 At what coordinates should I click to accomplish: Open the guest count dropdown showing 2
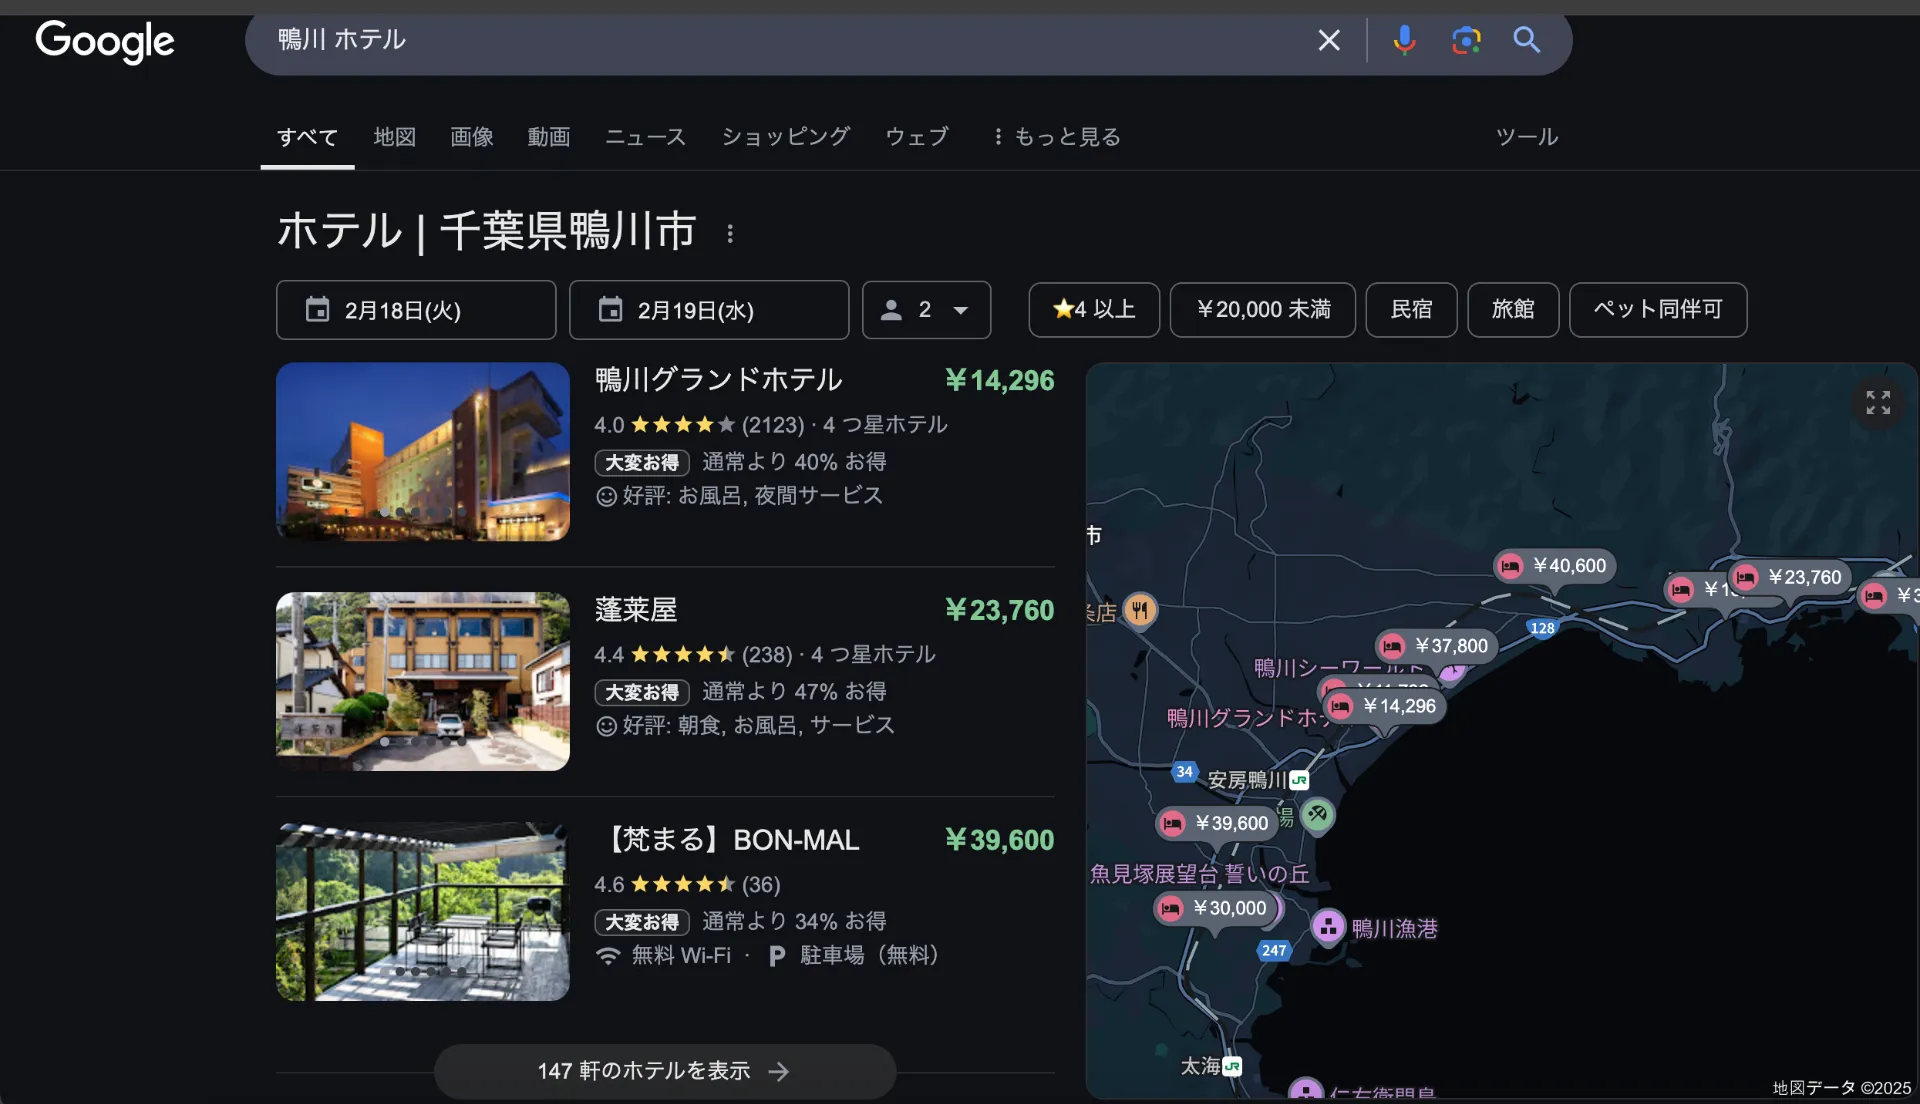[x=926, y=310]
